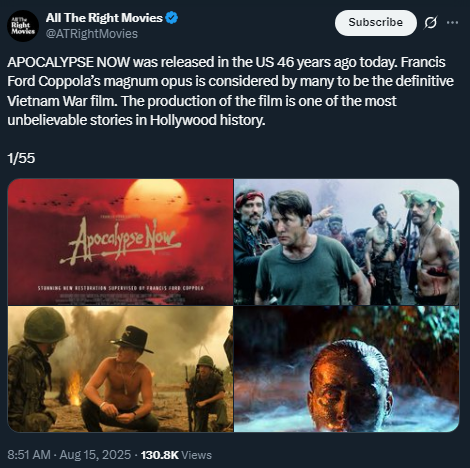Click the 130.8K Views count
Viewport: 470px width, 468px height.
coord(176,455)
